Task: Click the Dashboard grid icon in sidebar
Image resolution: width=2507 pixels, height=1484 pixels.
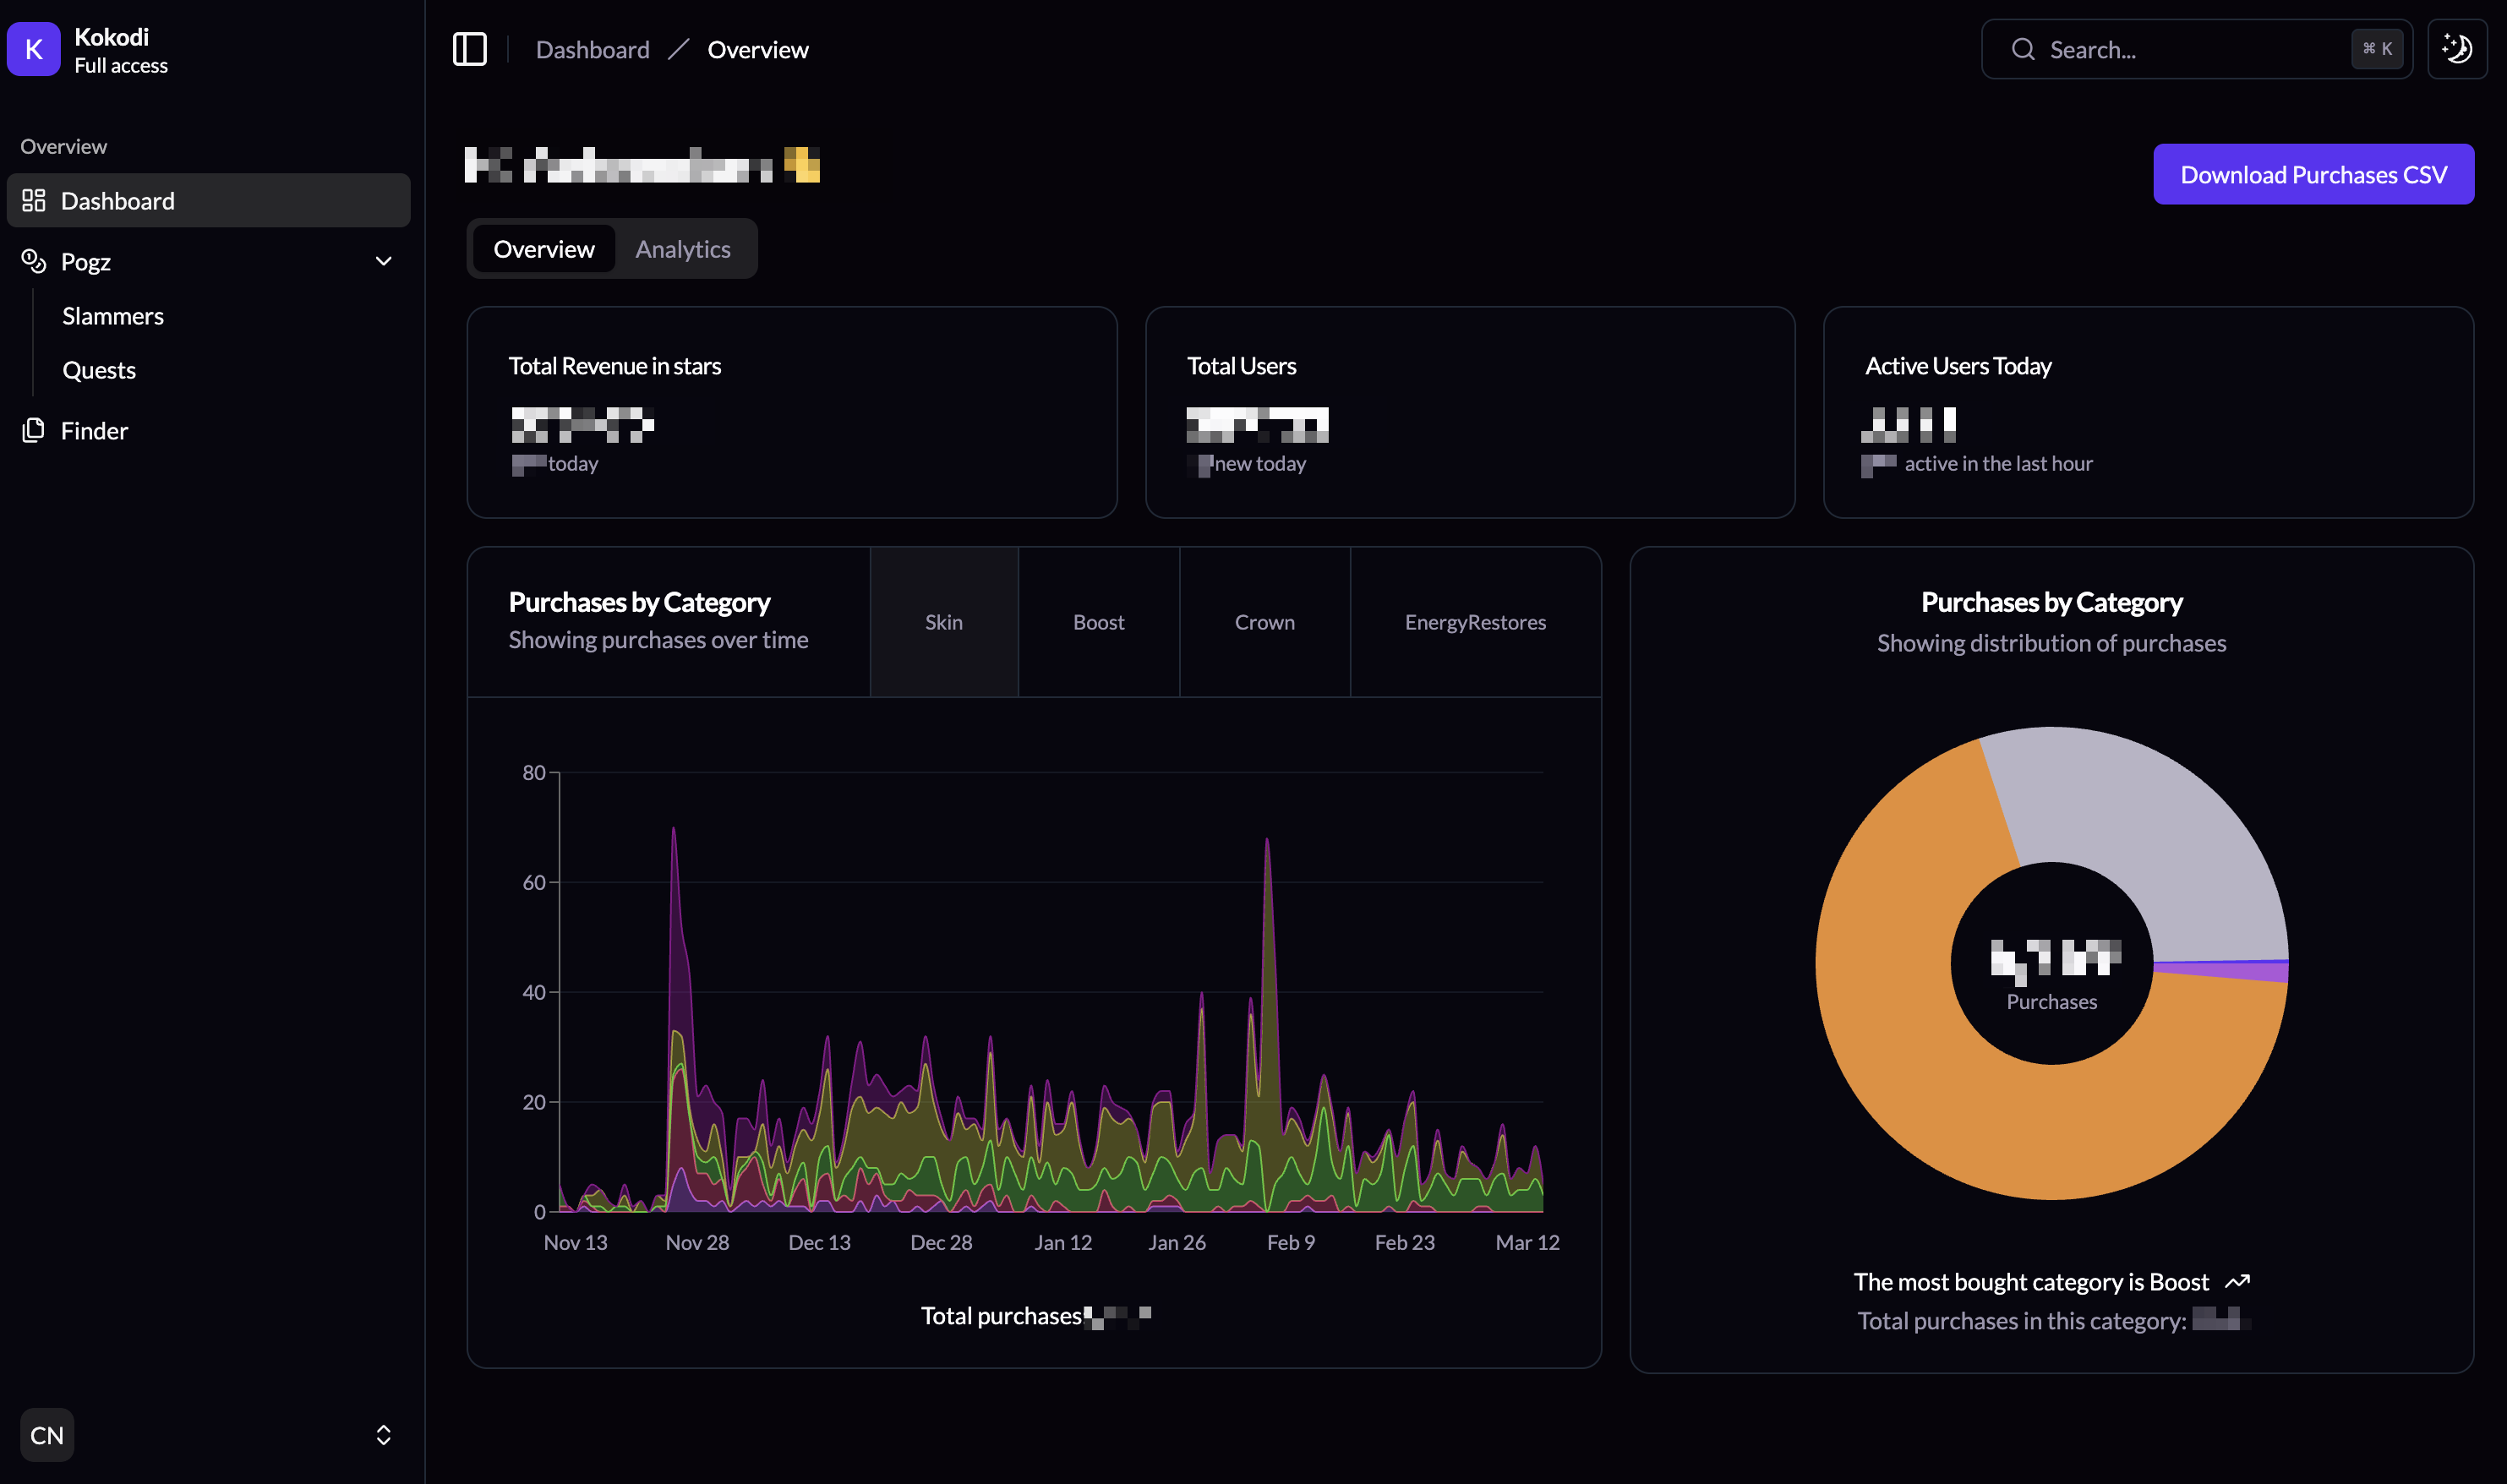Action: (x=34, y=201)
